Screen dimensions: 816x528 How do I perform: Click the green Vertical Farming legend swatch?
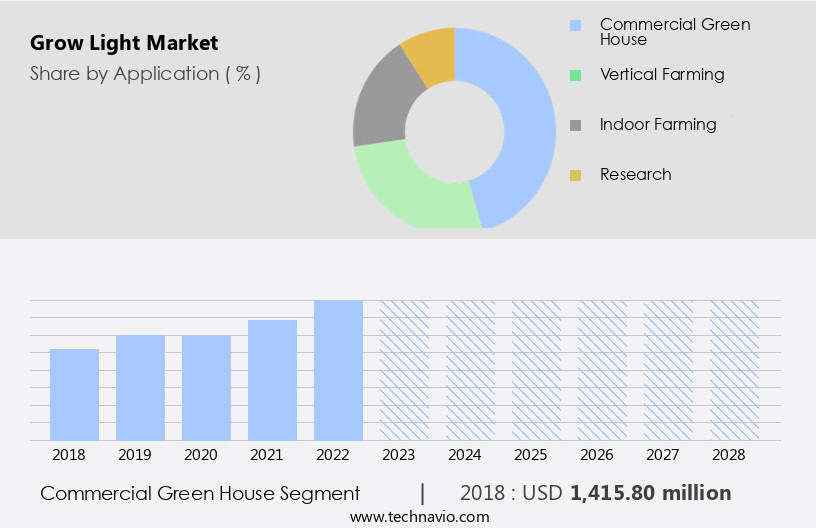575,75
